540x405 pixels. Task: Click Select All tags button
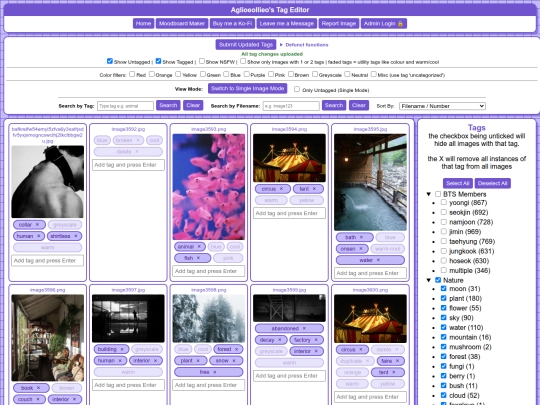pos(458,183)
